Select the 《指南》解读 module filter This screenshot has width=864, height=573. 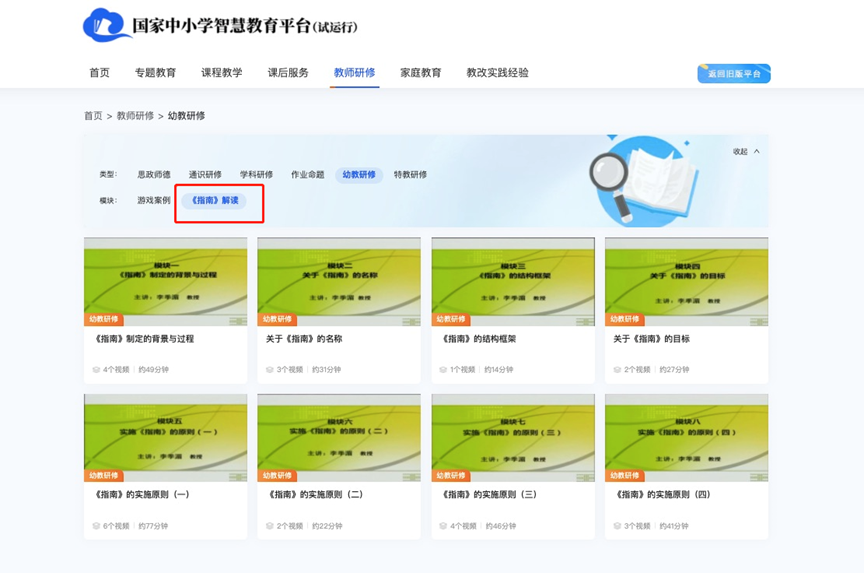(x=214, y=201)
